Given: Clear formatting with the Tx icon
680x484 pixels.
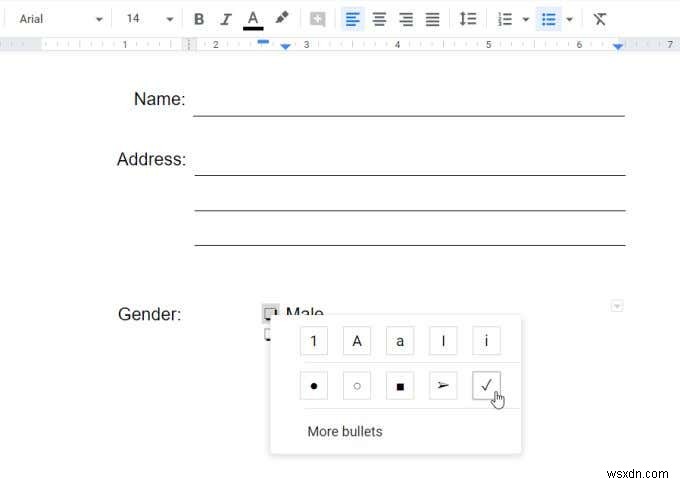Looking at the screenshot, I should [x=600, y=19].
